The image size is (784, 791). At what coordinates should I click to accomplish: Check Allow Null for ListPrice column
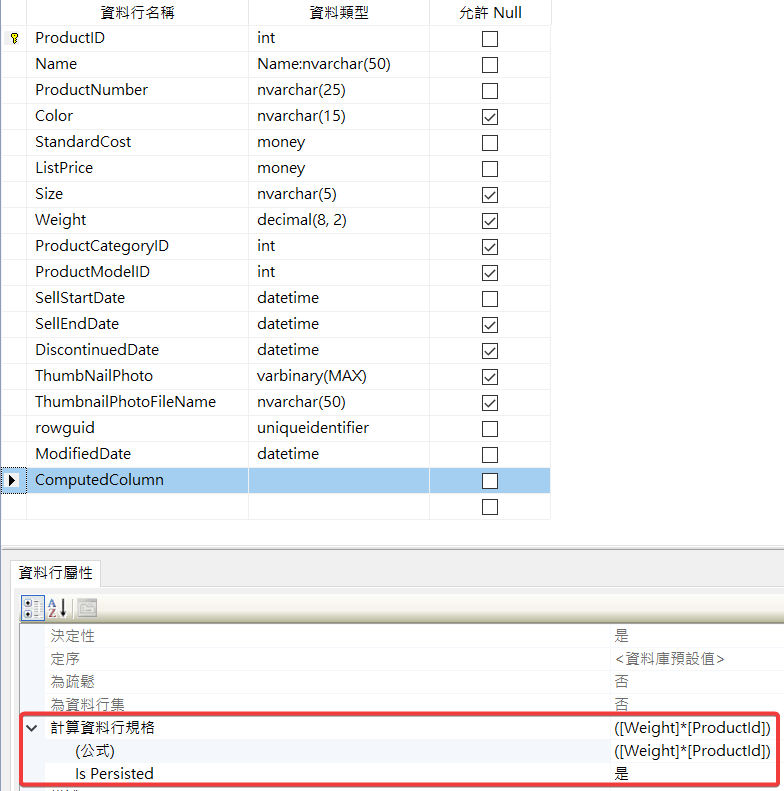pyautogui.click(x=490, y=169)
